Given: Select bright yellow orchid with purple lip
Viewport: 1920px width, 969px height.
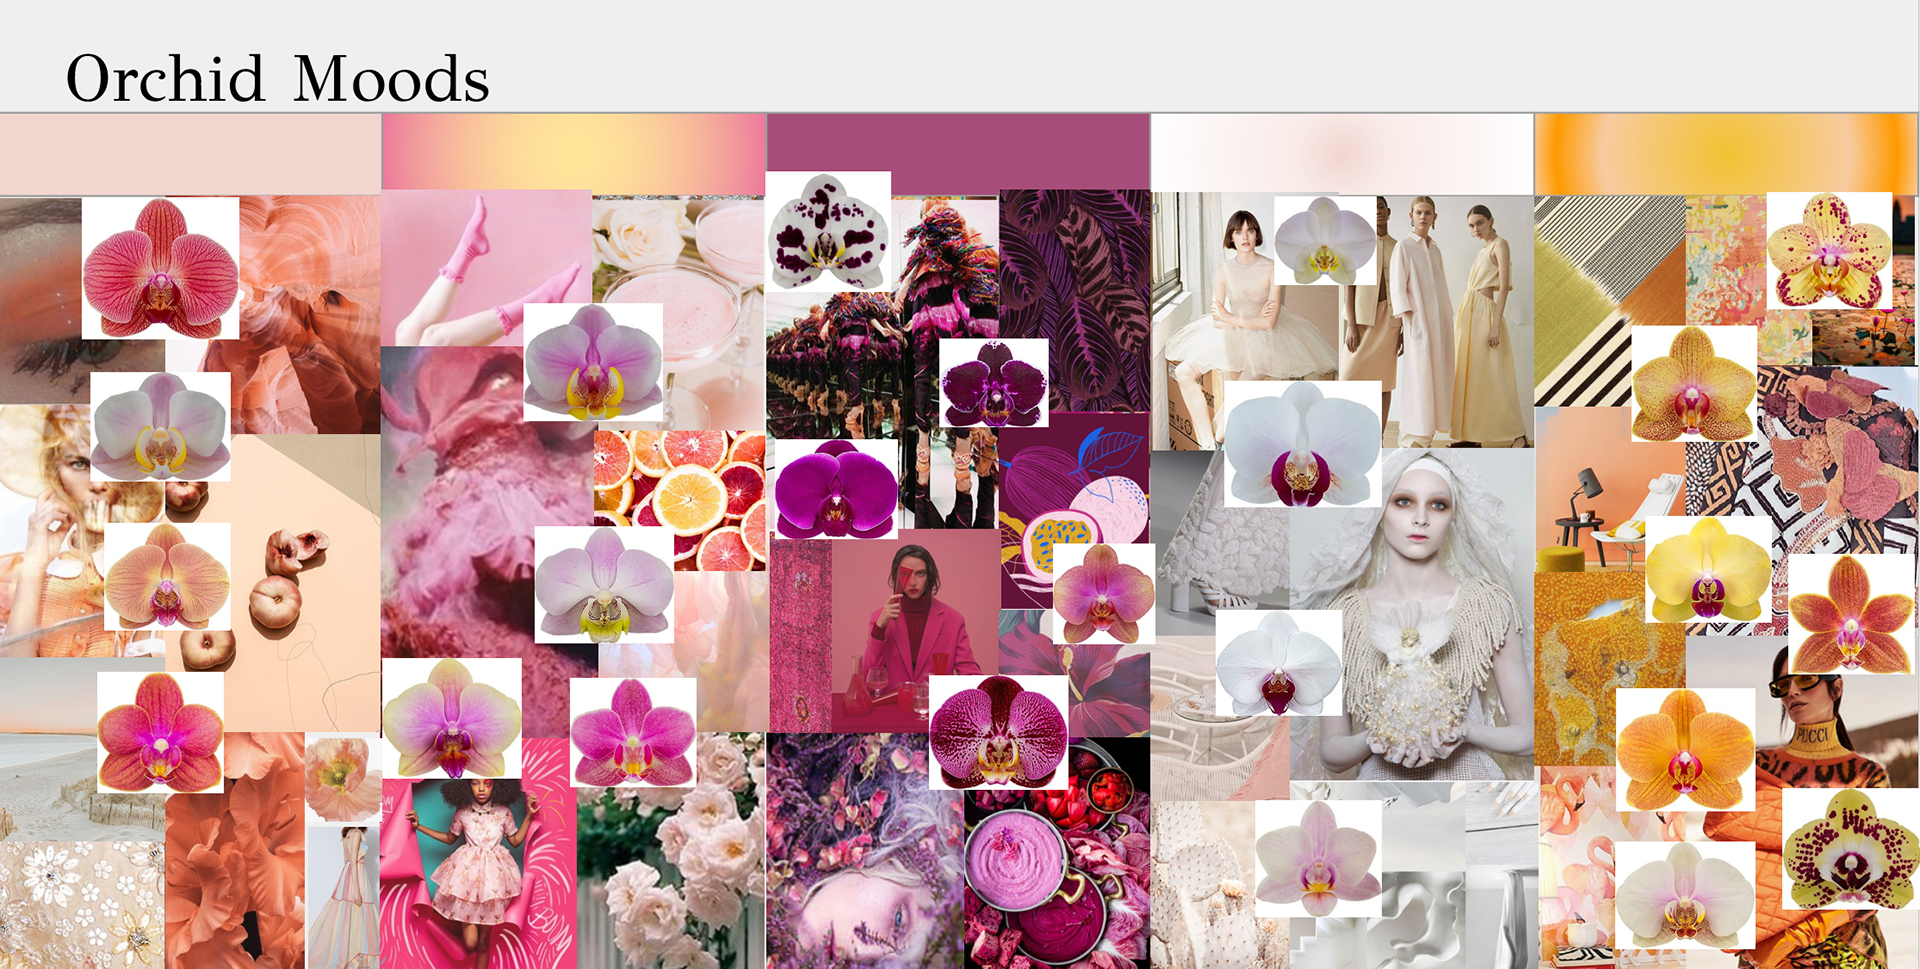Looking at the screenshot, I should [1708, 570].
